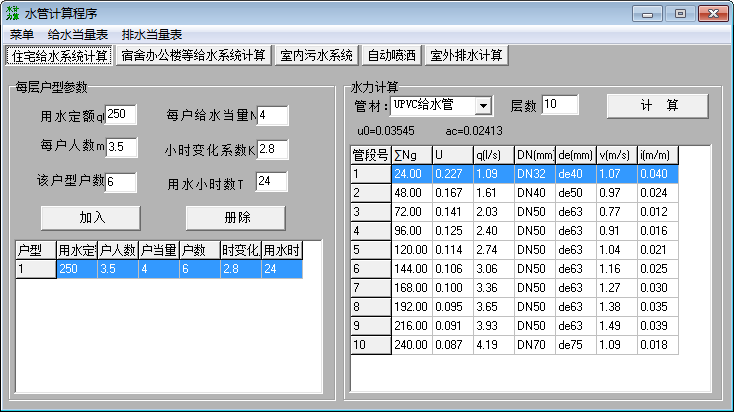Click the 小时变化系数 input field

(272, 149)
